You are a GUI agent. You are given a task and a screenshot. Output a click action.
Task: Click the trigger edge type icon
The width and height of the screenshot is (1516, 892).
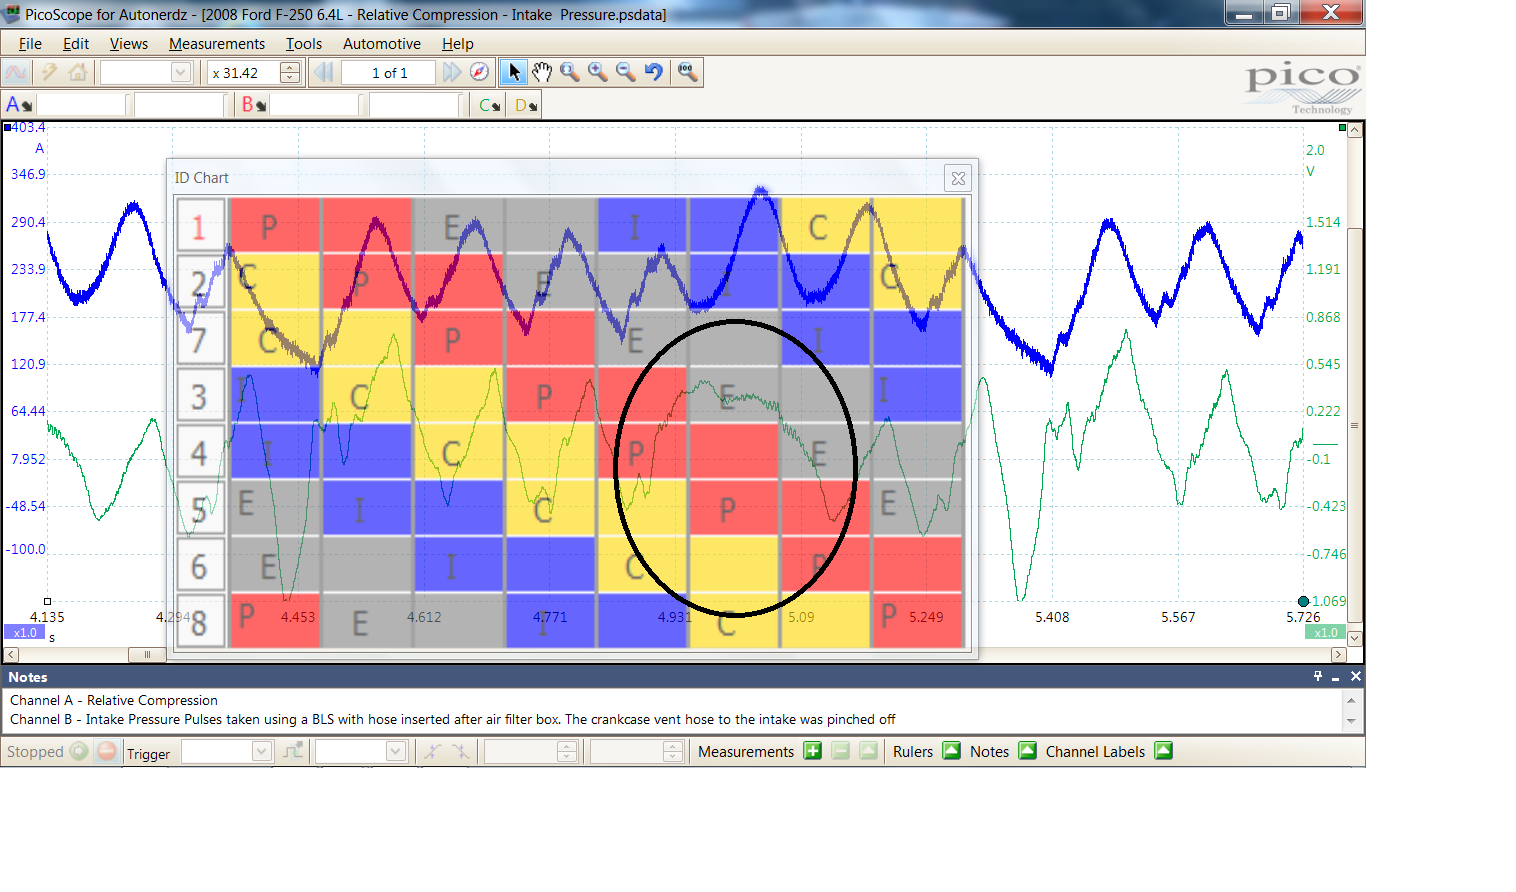[293, 751]
